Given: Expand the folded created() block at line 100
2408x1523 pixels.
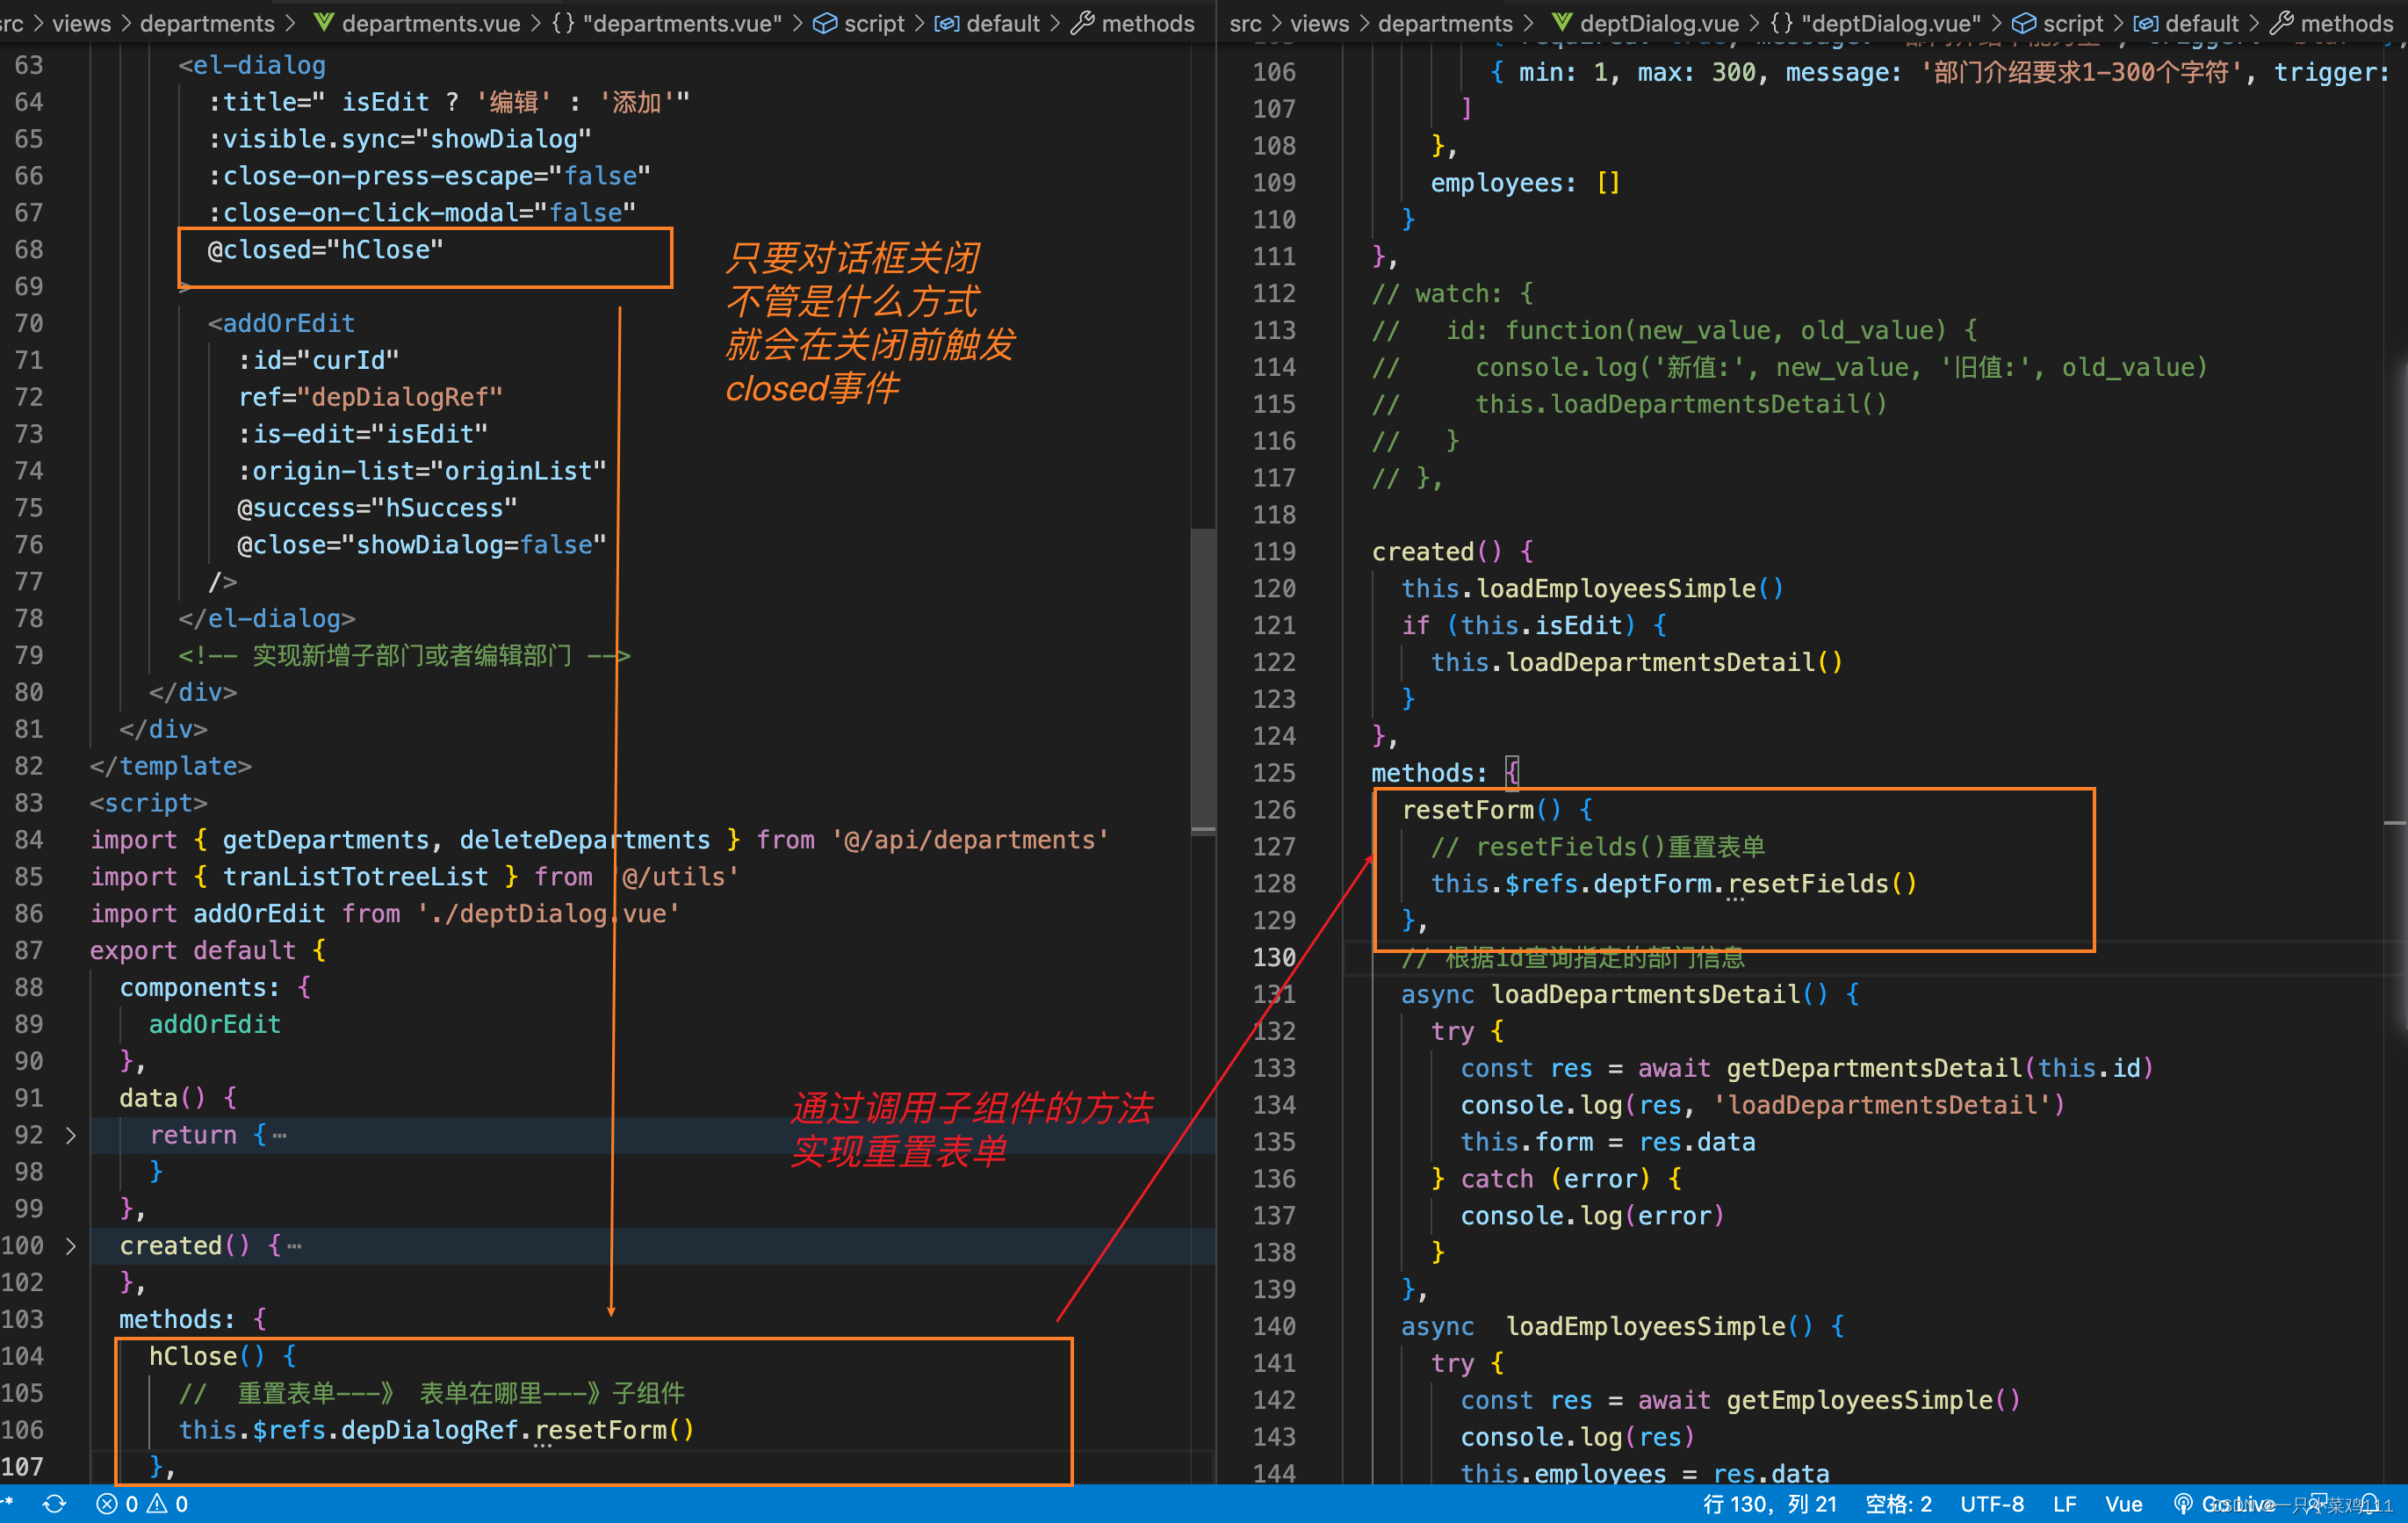Looking at the screenshot, I should coord(70,1246).
